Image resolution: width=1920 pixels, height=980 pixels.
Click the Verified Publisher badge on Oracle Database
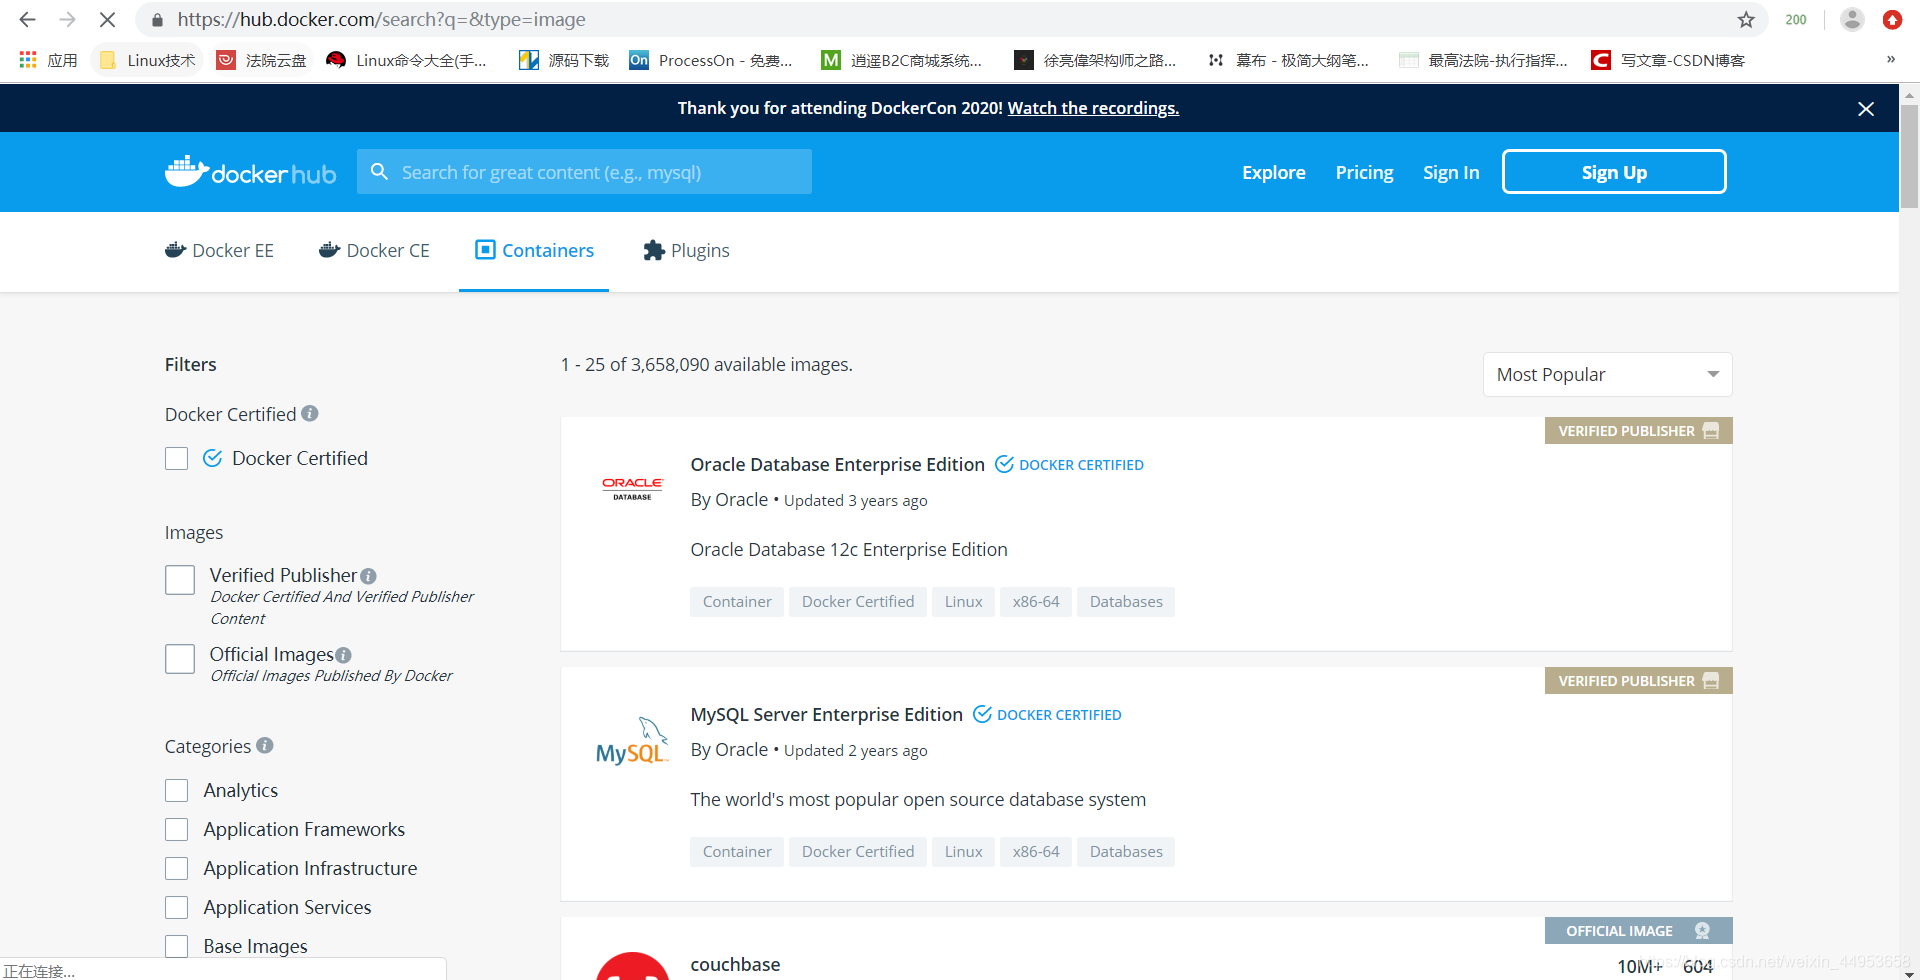coord(1638,431)
